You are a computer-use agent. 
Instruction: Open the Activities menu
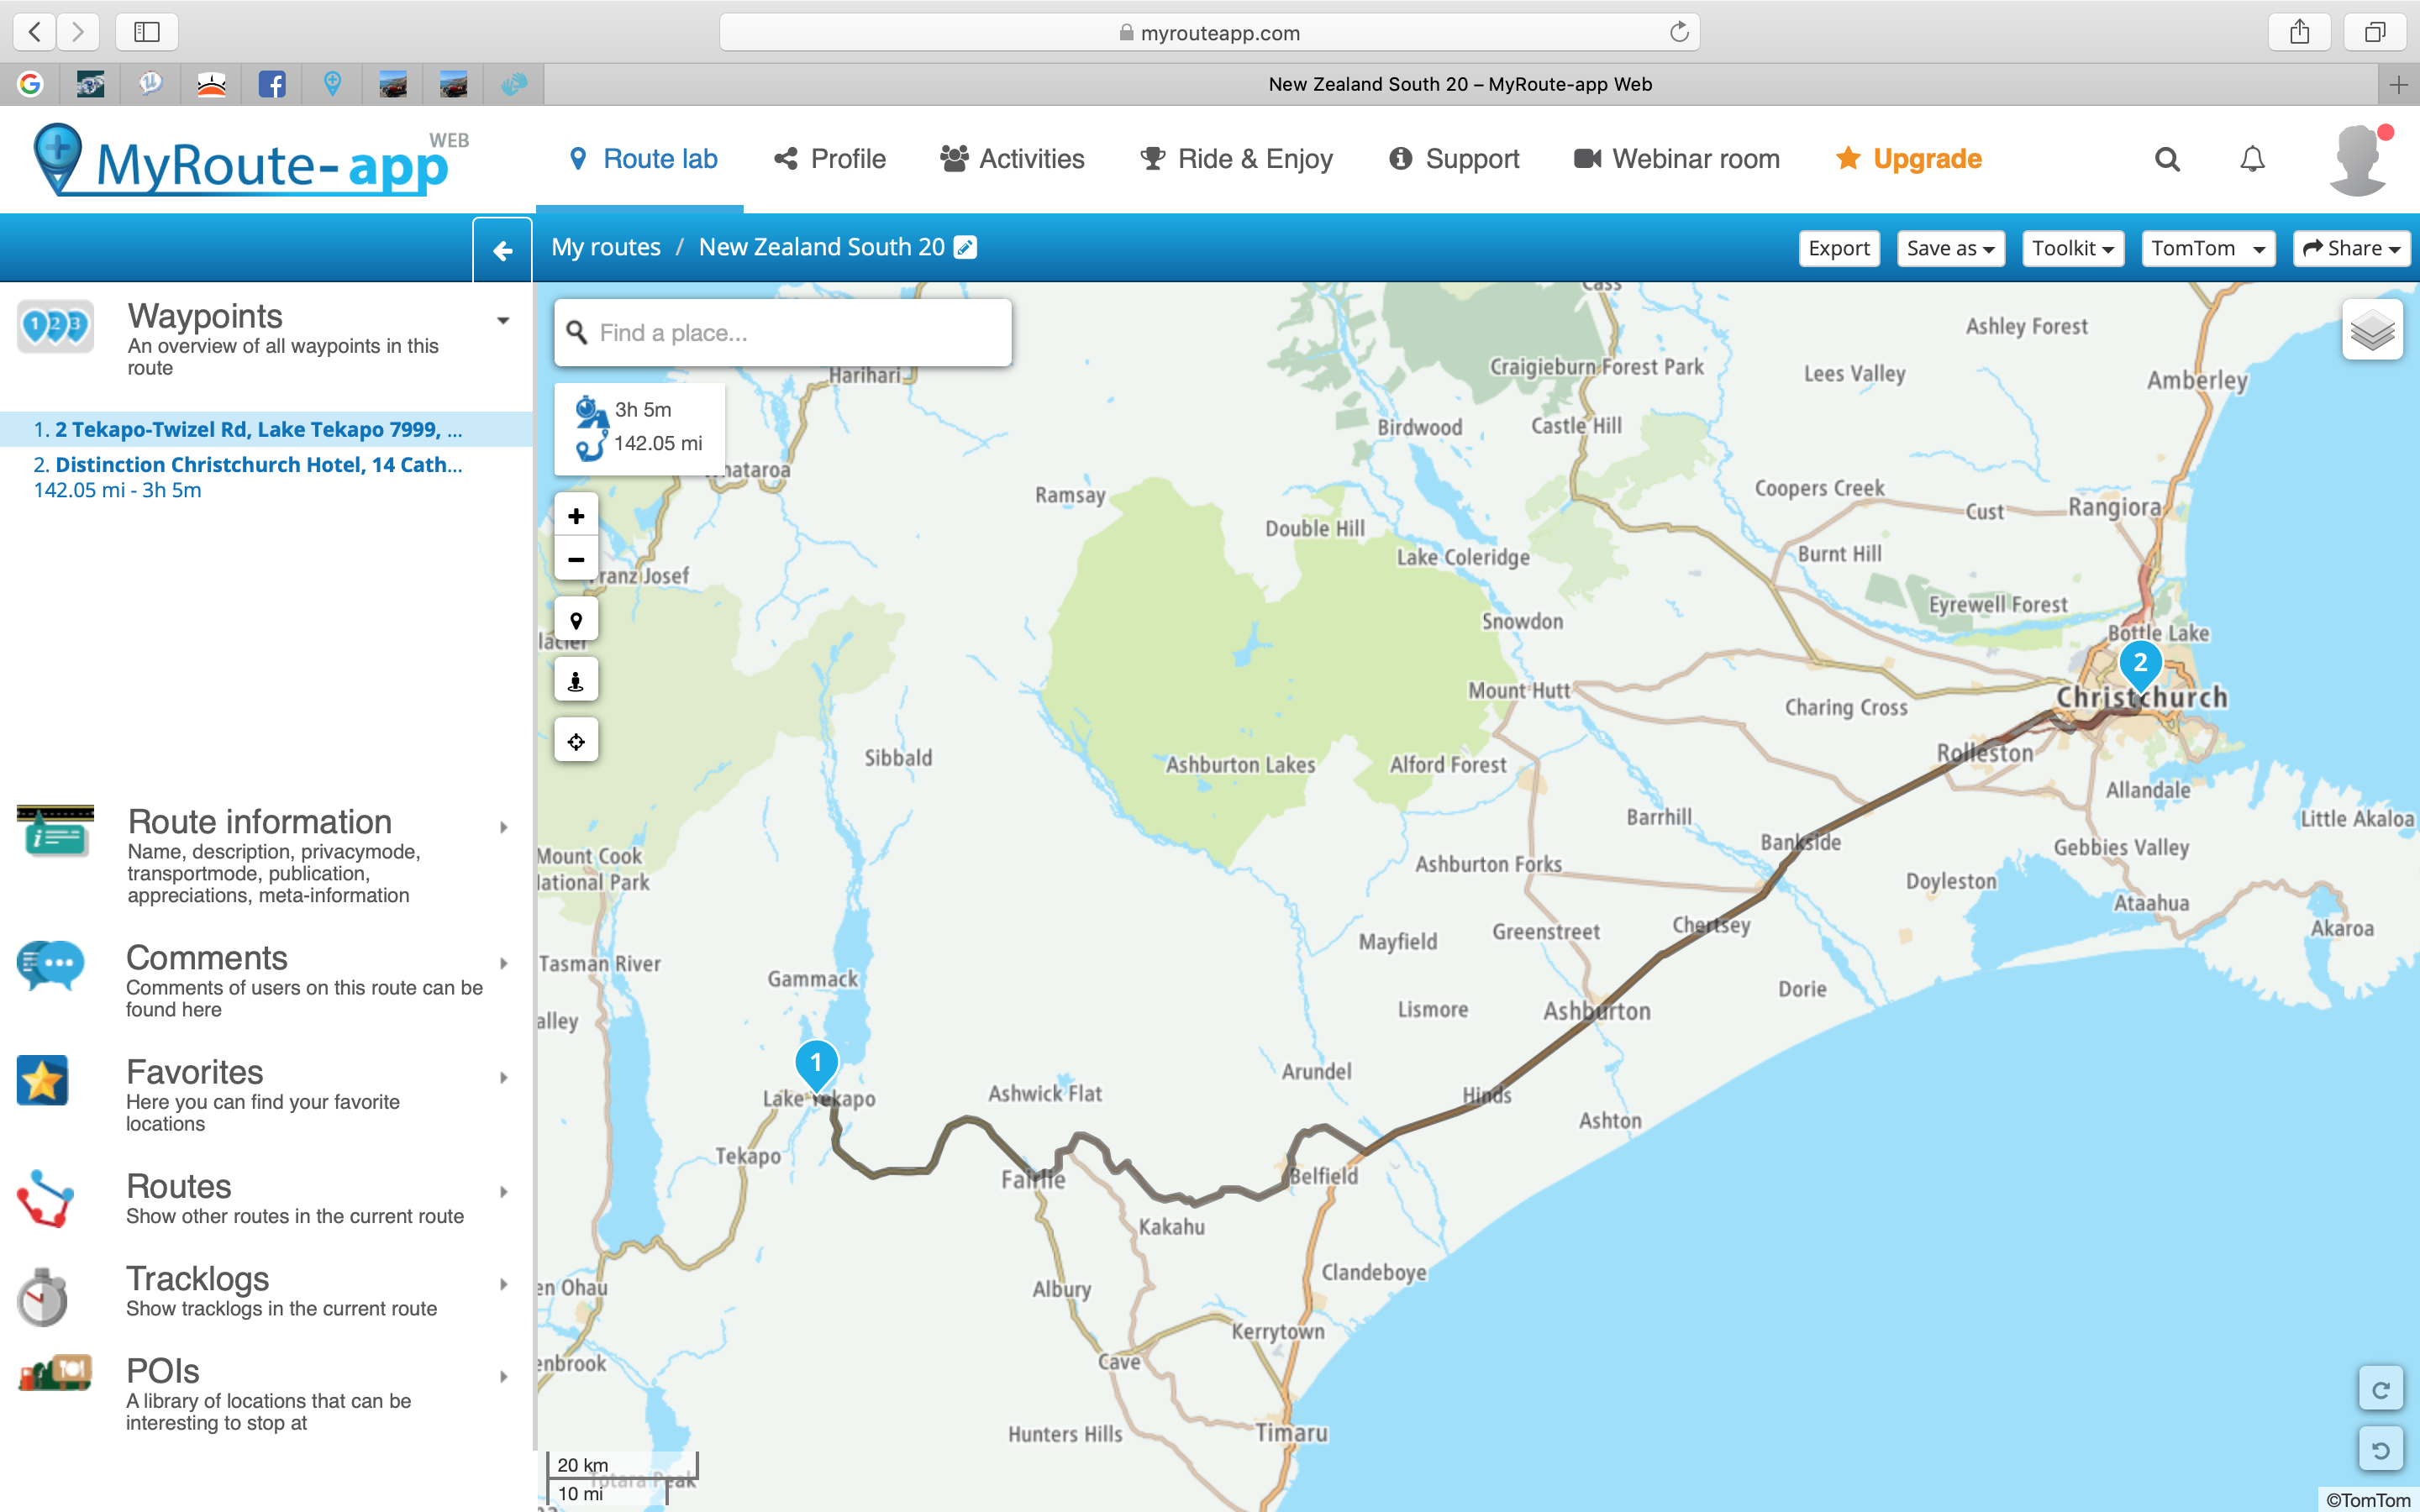pyautogui.click(x=1012, y=159)
